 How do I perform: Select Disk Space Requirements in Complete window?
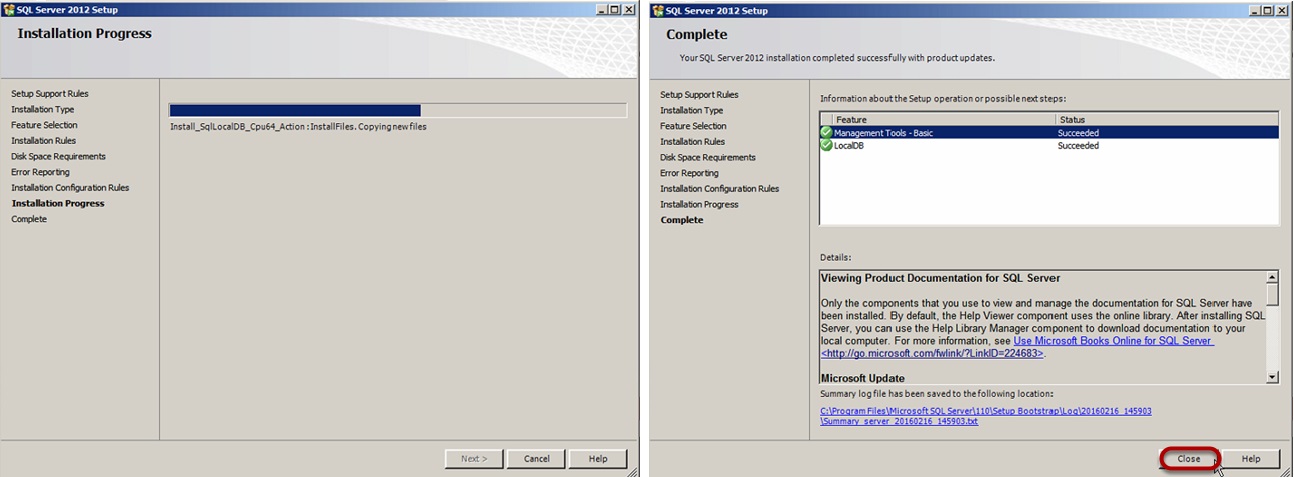click(708, 157)
